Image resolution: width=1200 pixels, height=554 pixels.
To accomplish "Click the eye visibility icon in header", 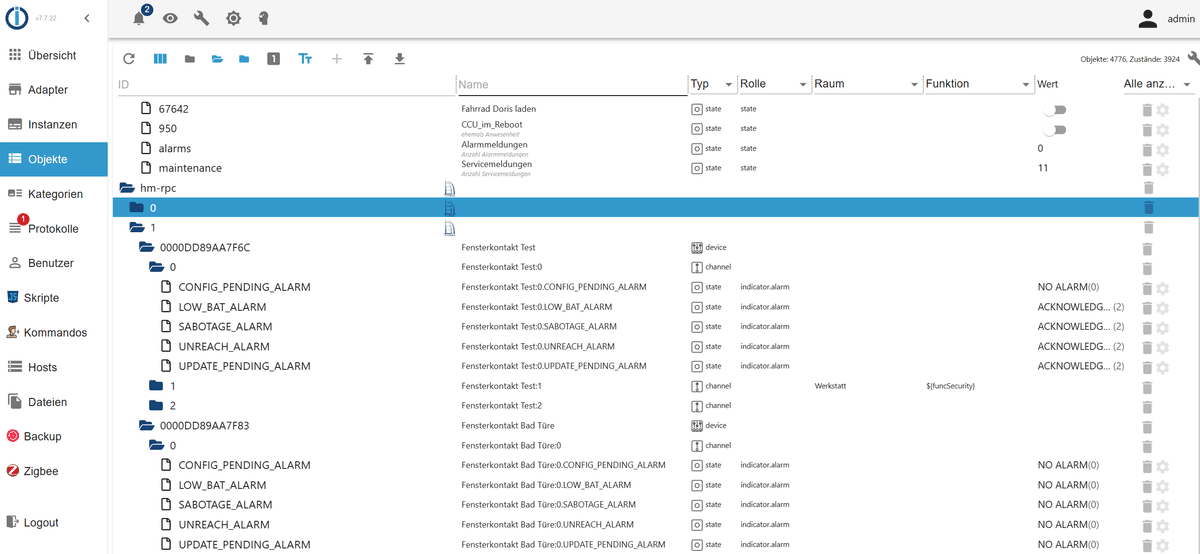I will (x=170, y=18).
